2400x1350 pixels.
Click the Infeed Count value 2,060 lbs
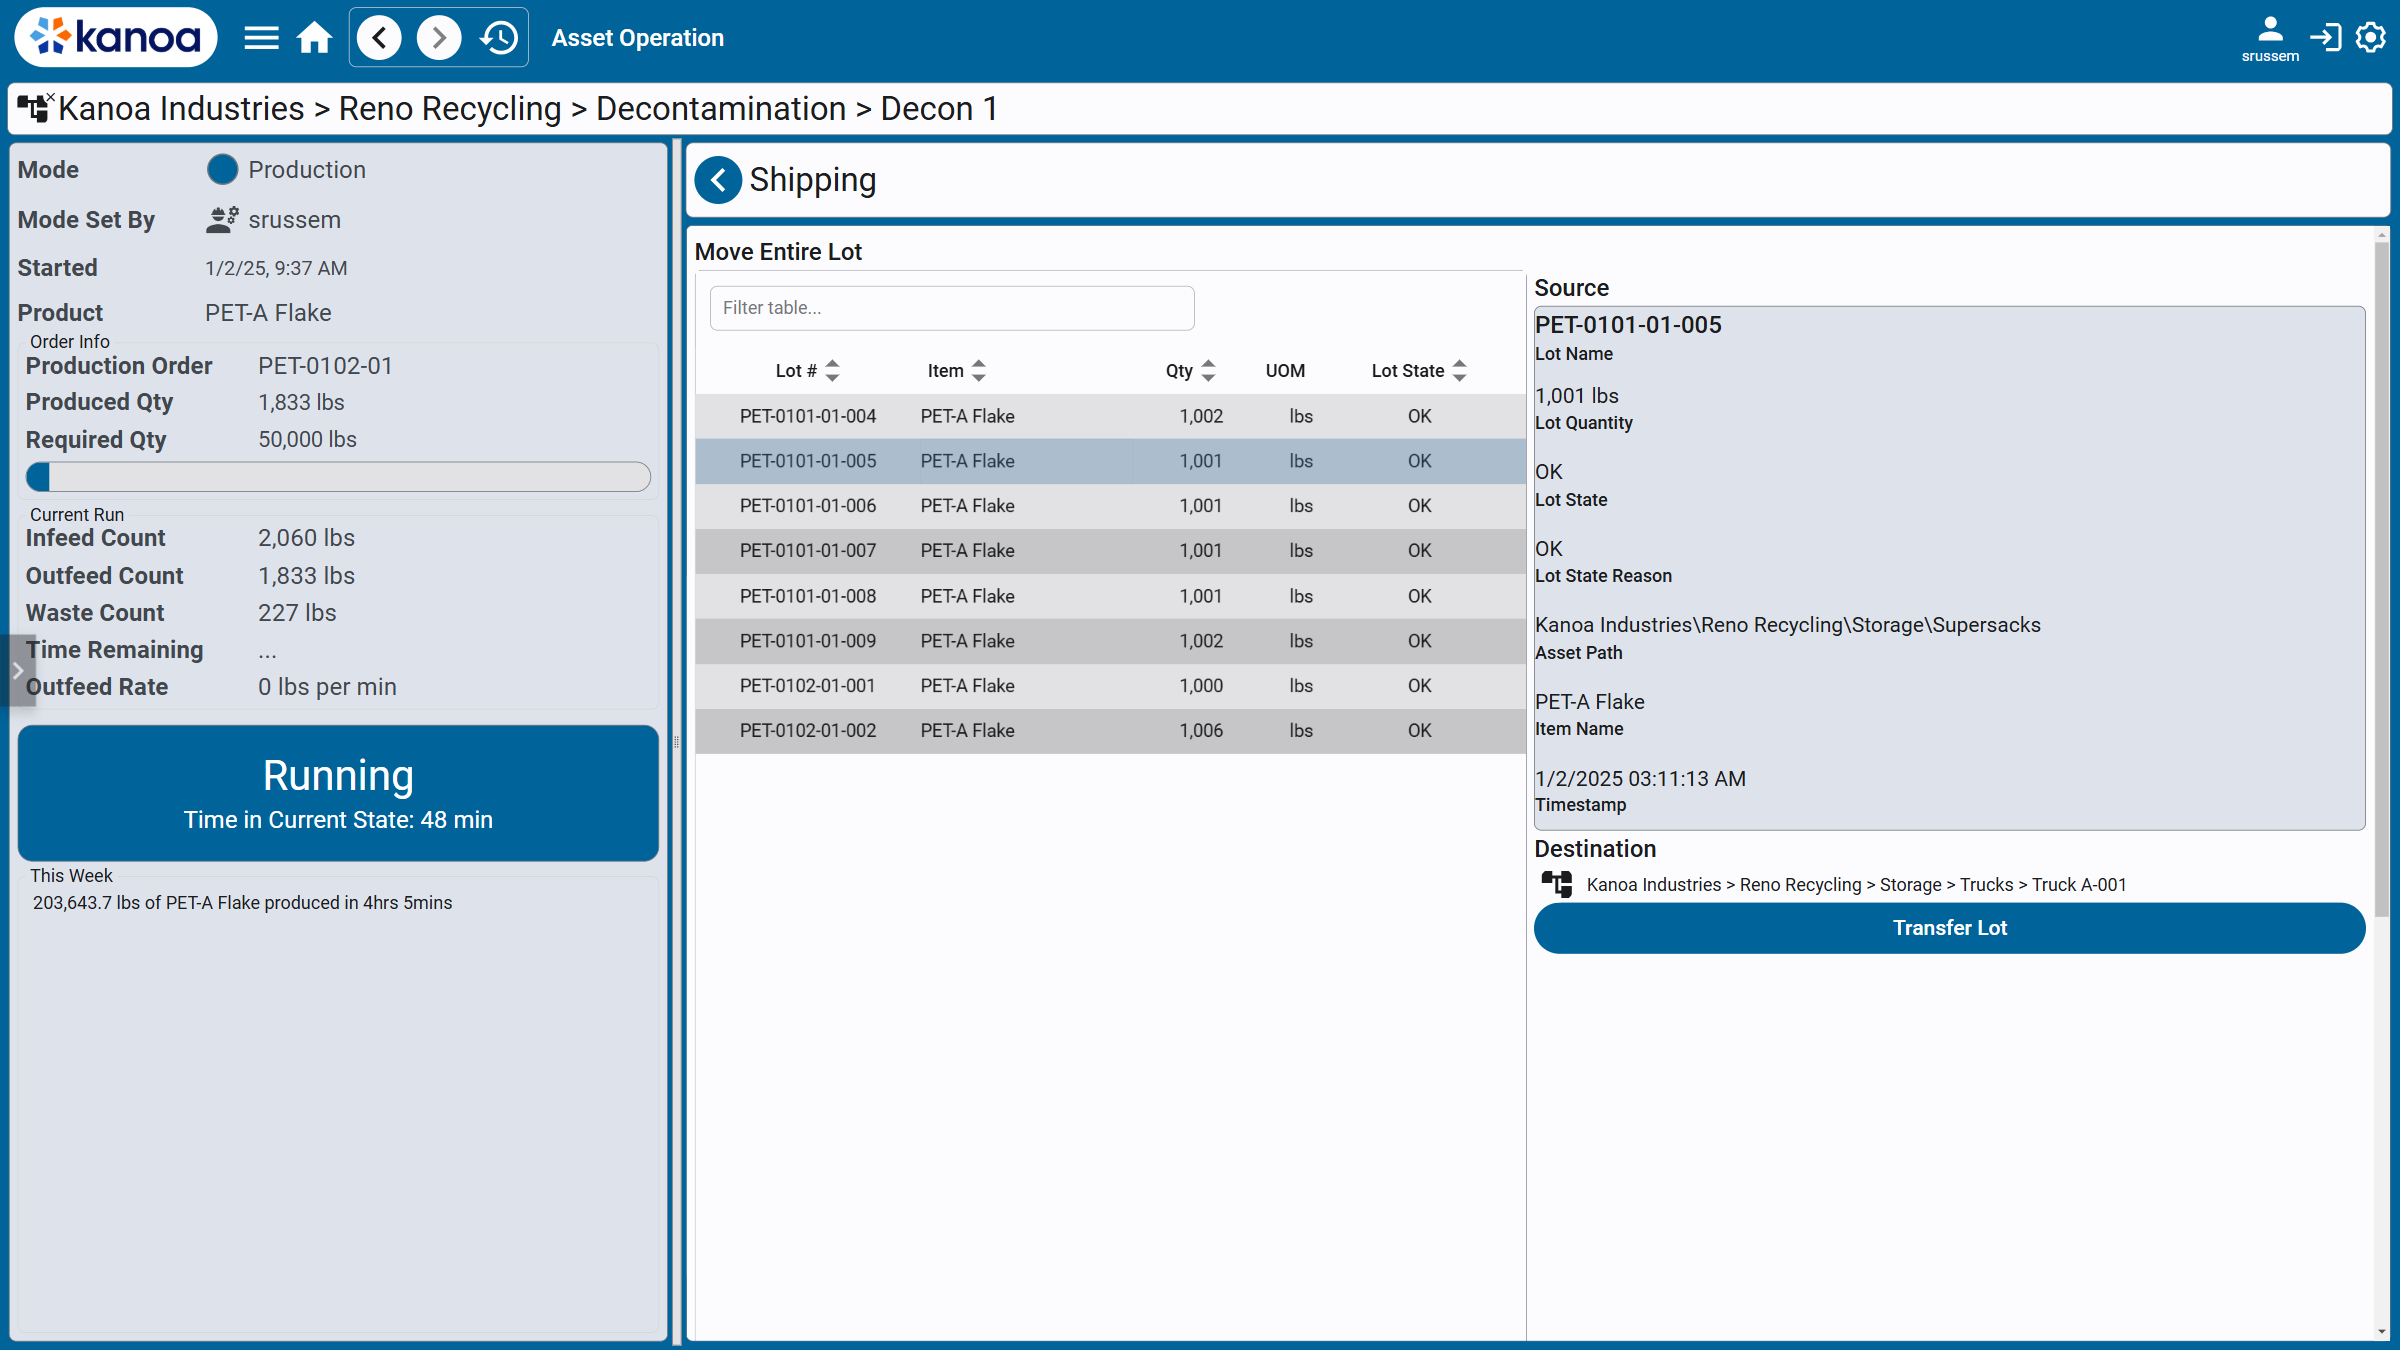click(x=306, y=538)
